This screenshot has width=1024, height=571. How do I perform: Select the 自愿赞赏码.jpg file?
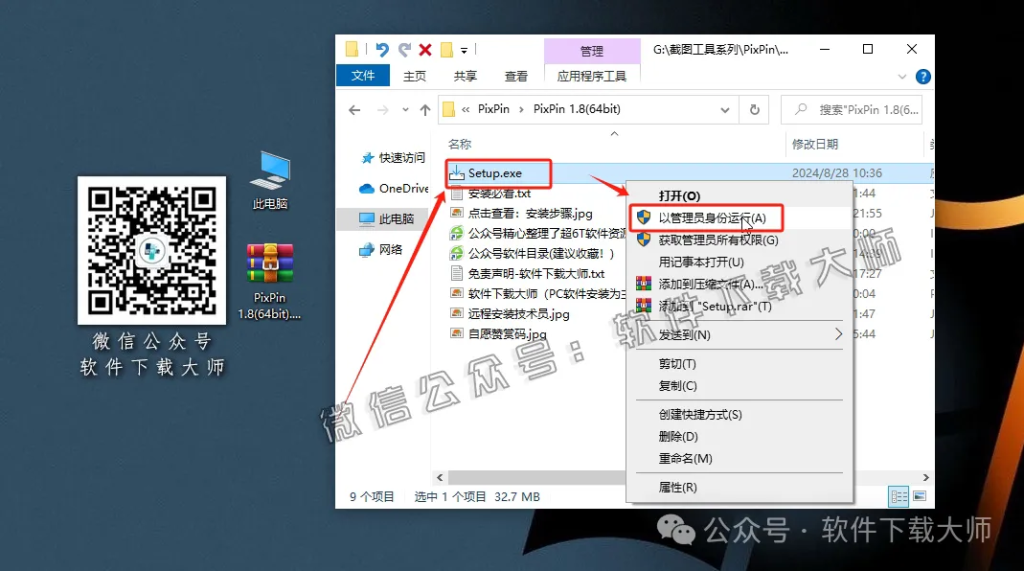pos(499,334)
